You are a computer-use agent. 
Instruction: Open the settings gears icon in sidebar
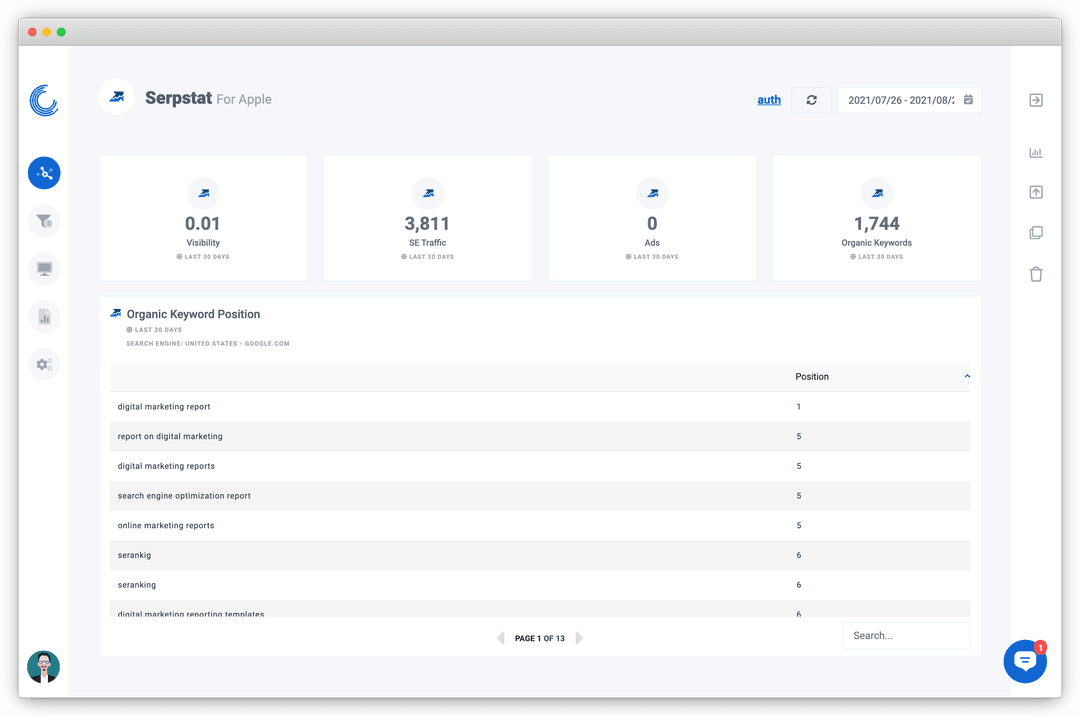click(x=44, y=364)
